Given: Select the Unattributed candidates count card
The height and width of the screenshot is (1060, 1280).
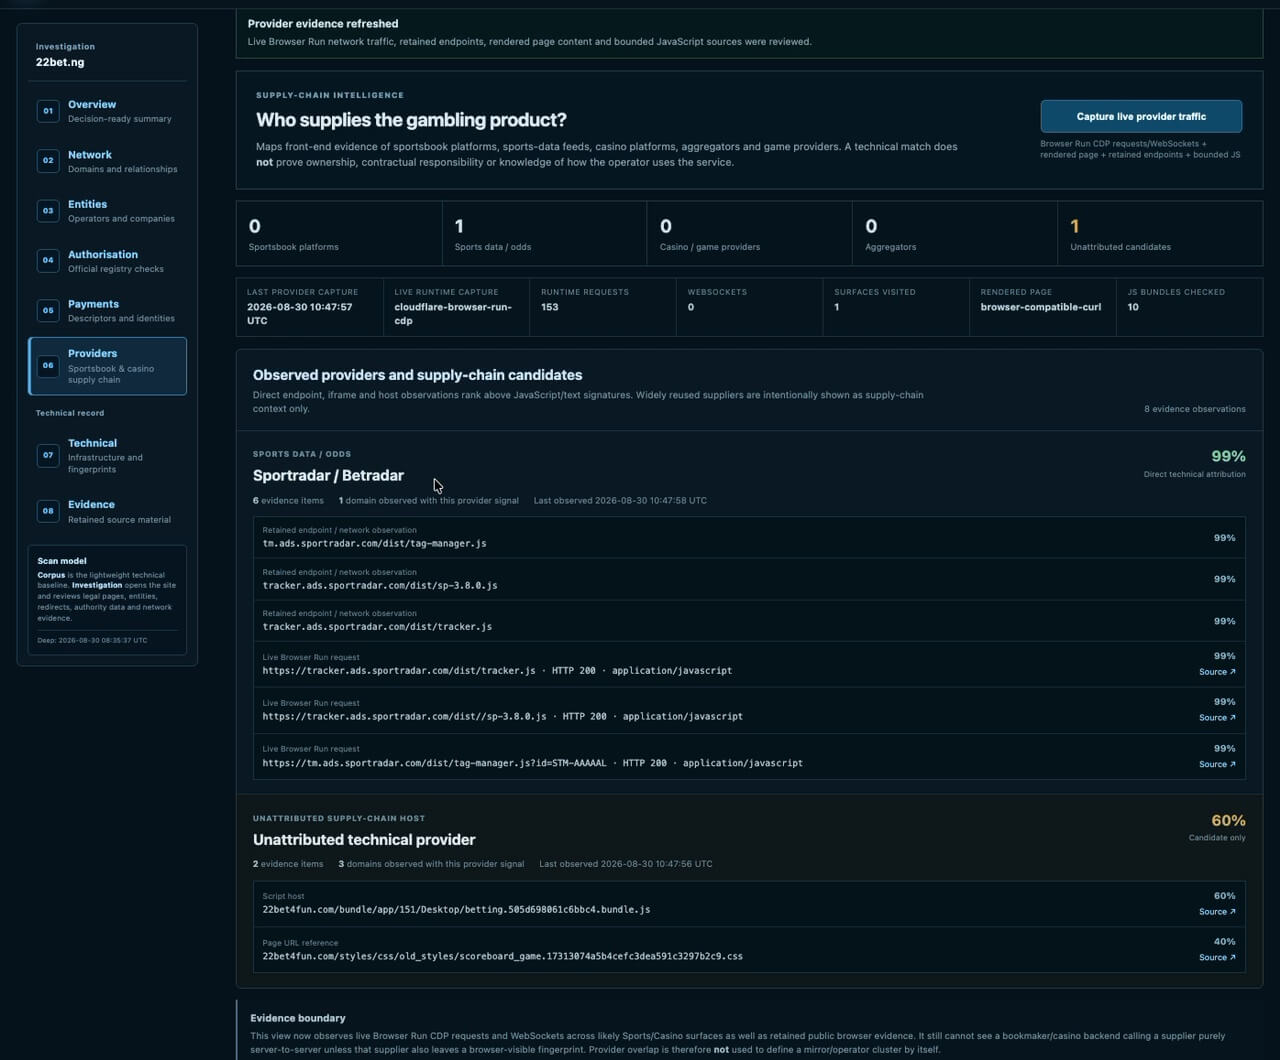Looking at the screenshot, I should tap(1160, 234).
